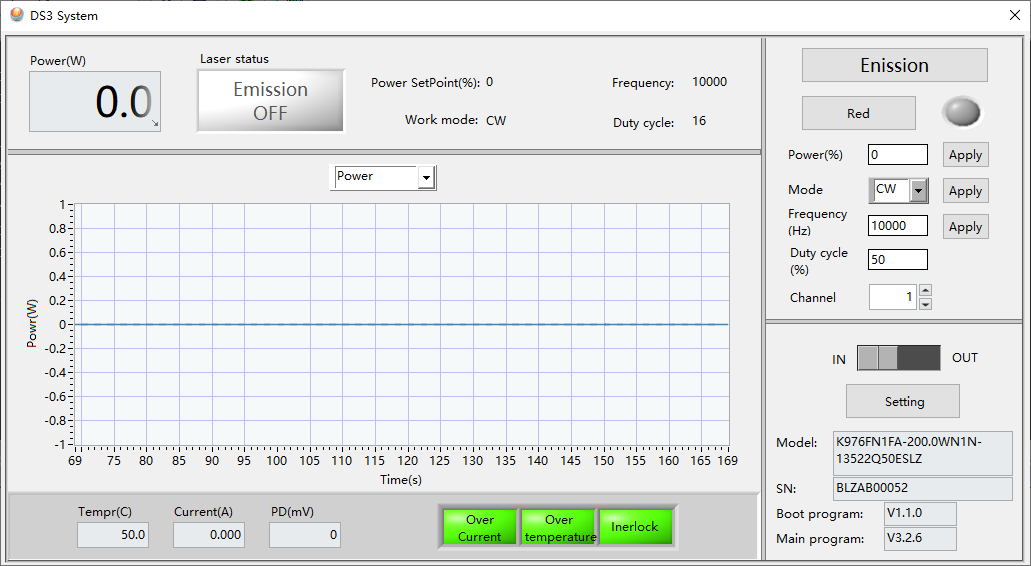The height and width of the screenshot is (566, 1031).
Task: Click the Over Current status indicator
Action: pos(480,528)
